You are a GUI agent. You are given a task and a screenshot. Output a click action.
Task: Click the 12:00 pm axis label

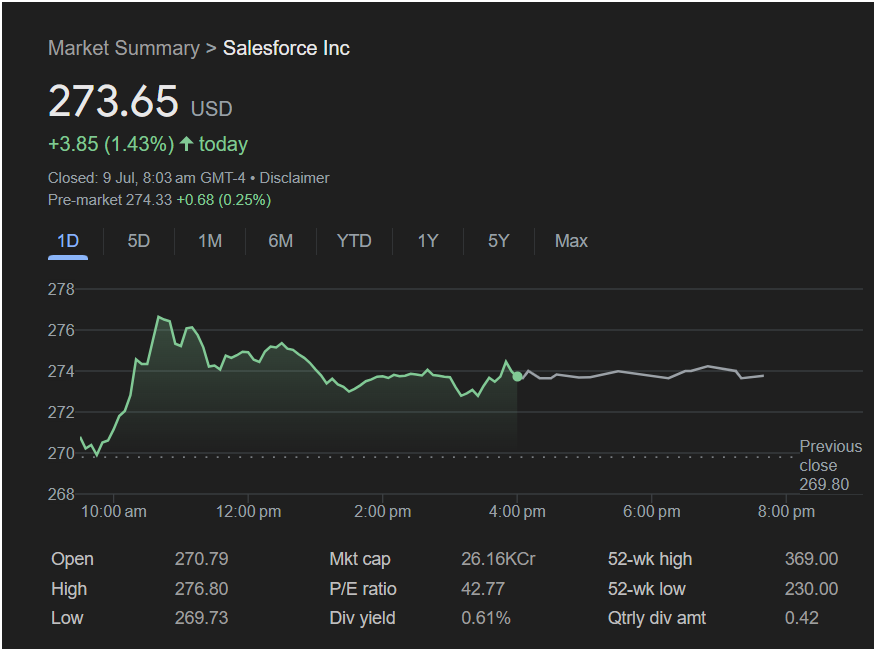tap(249, 511)
